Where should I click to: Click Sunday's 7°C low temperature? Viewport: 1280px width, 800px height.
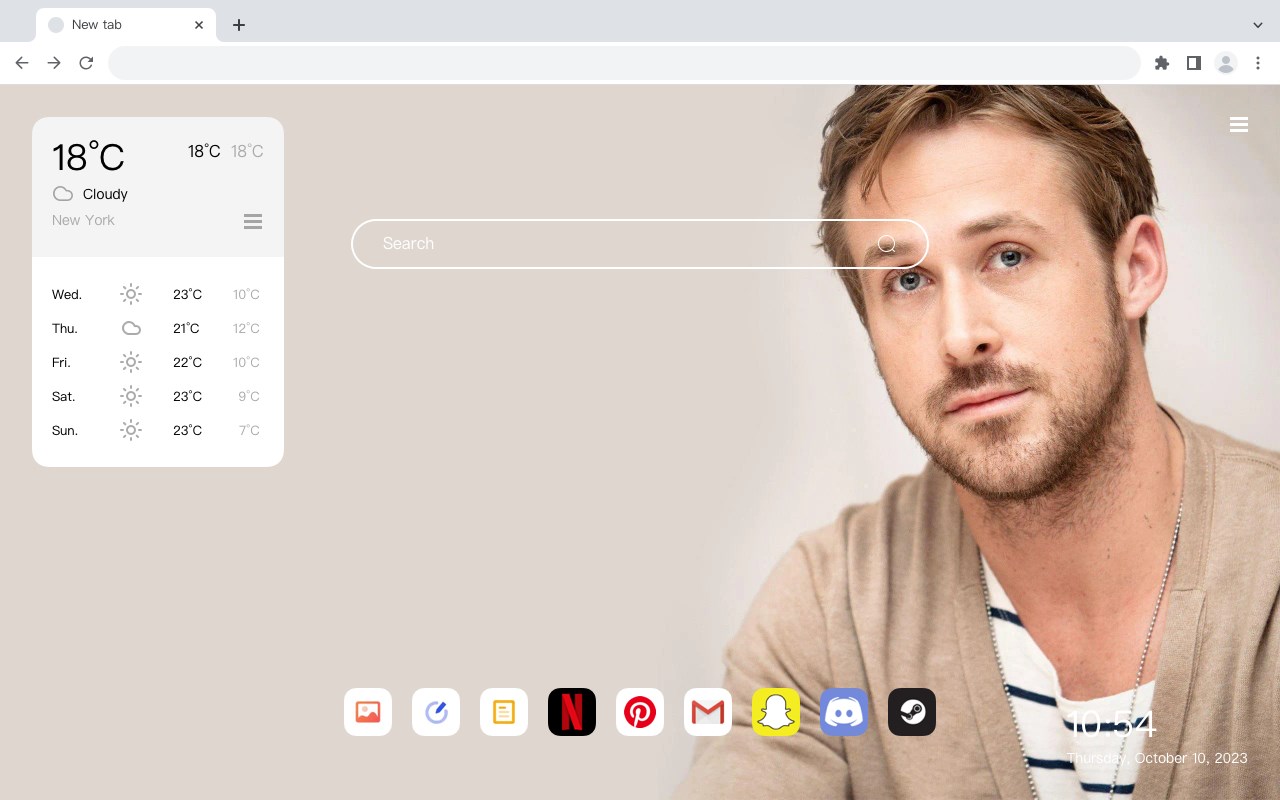(249, 430)
